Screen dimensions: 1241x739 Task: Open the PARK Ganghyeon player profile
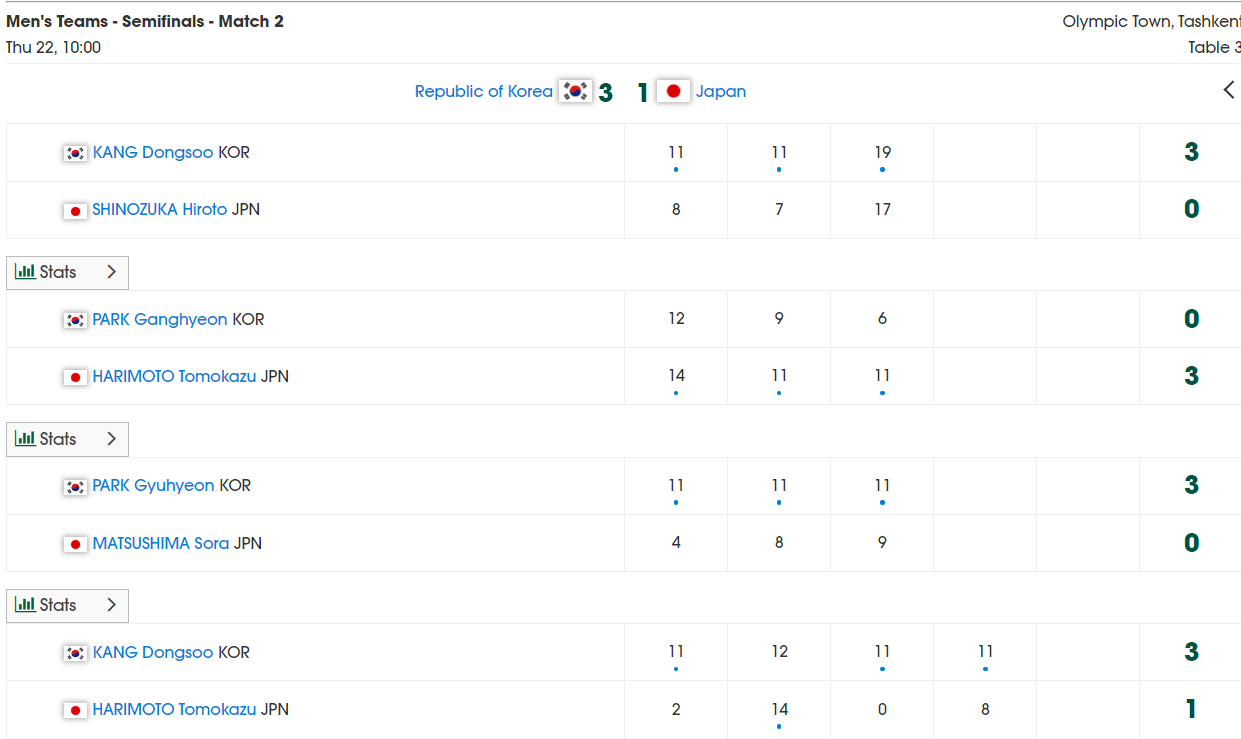[x=160, y=320]
